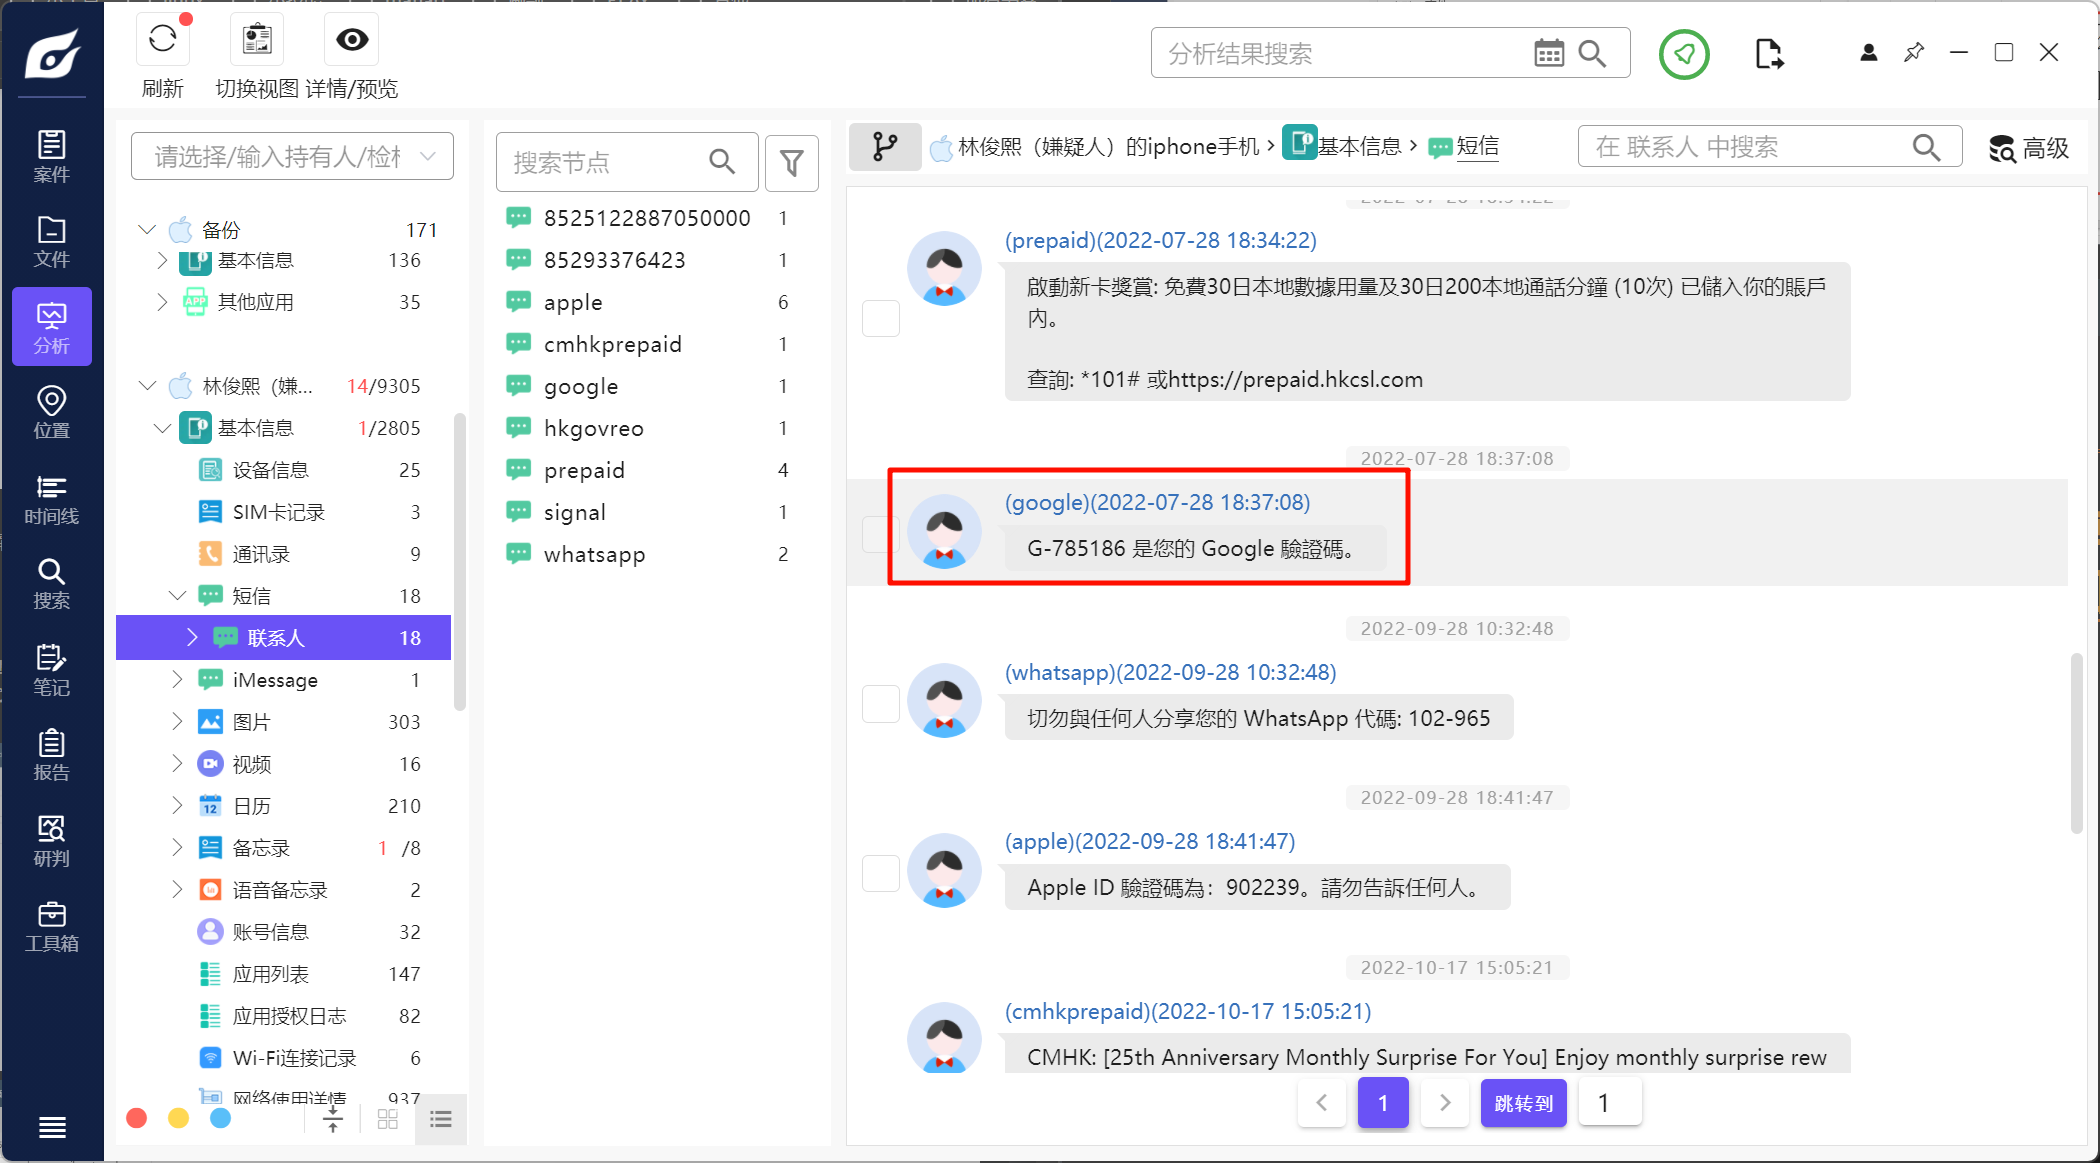Click the filter funnel icon
Screen dimensions: 2100x1163
click(791, 162)
